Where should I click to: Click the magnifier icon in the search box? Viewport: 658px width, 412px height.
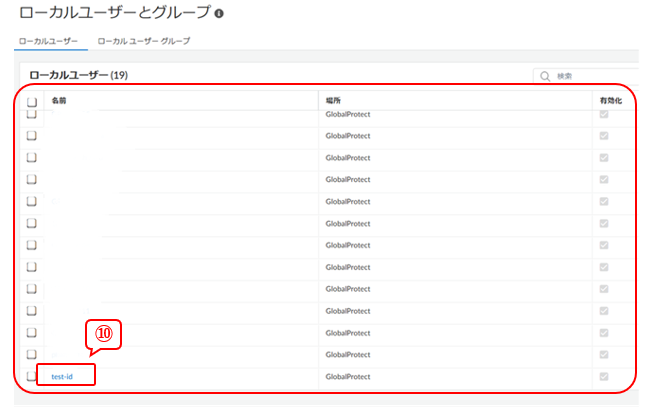[x=545, y=75]
